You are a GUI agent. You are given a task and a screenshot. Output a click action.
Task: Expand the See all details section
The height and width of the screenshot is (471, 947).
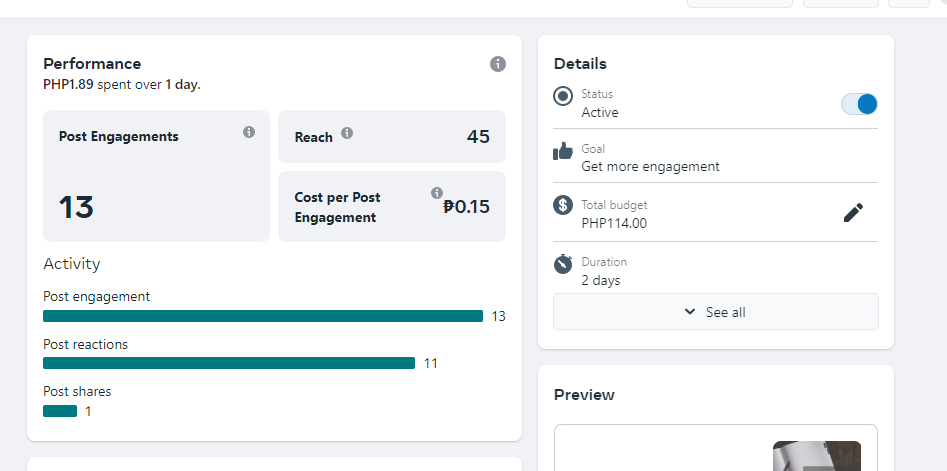(716, 312)
